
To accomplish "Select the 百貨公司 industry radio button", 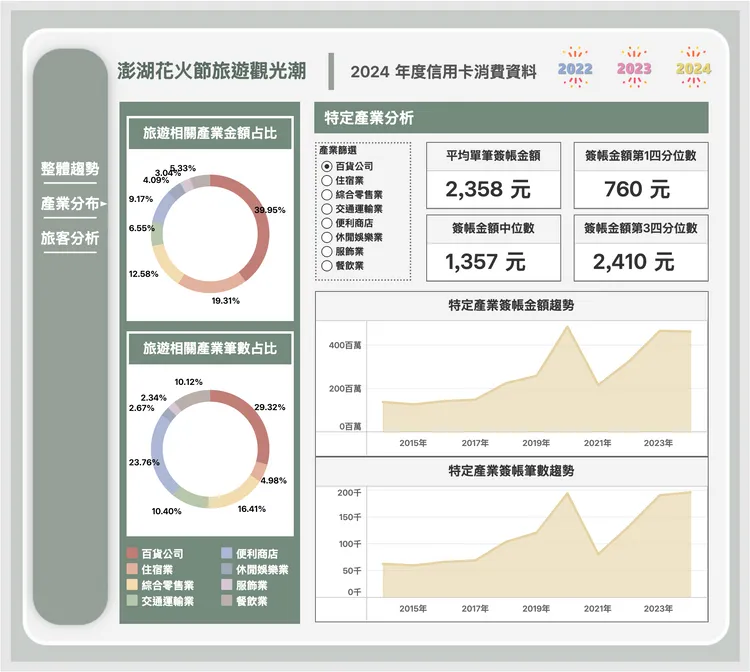I will [x=327, y=166].
